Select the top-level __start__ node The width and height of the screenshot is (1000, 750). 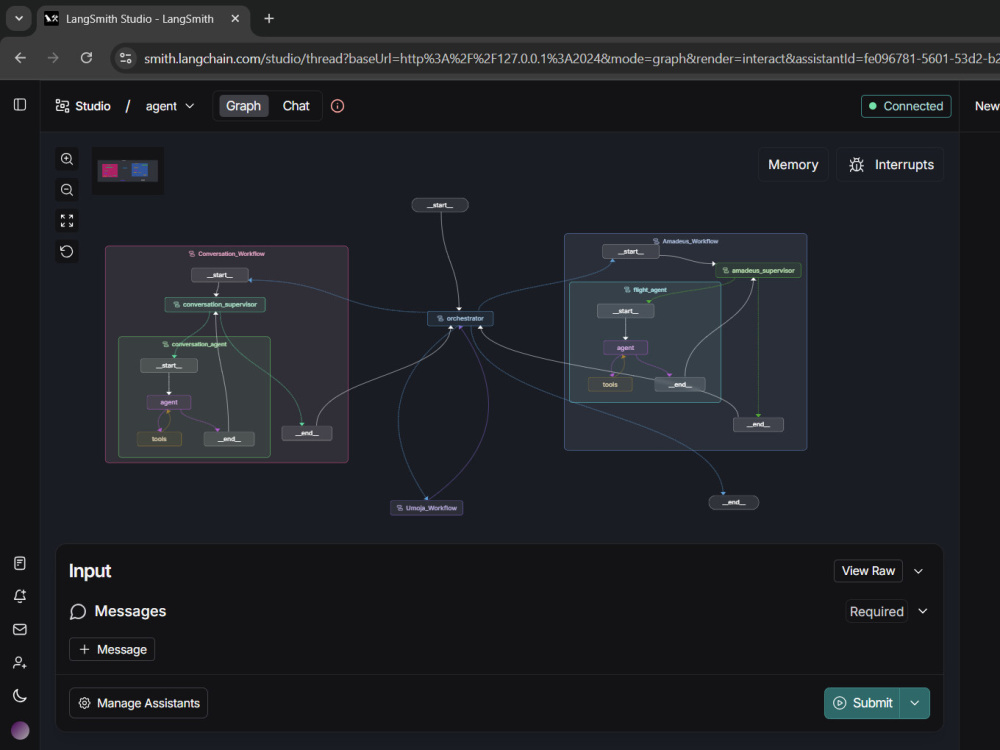tap(440, 205)
